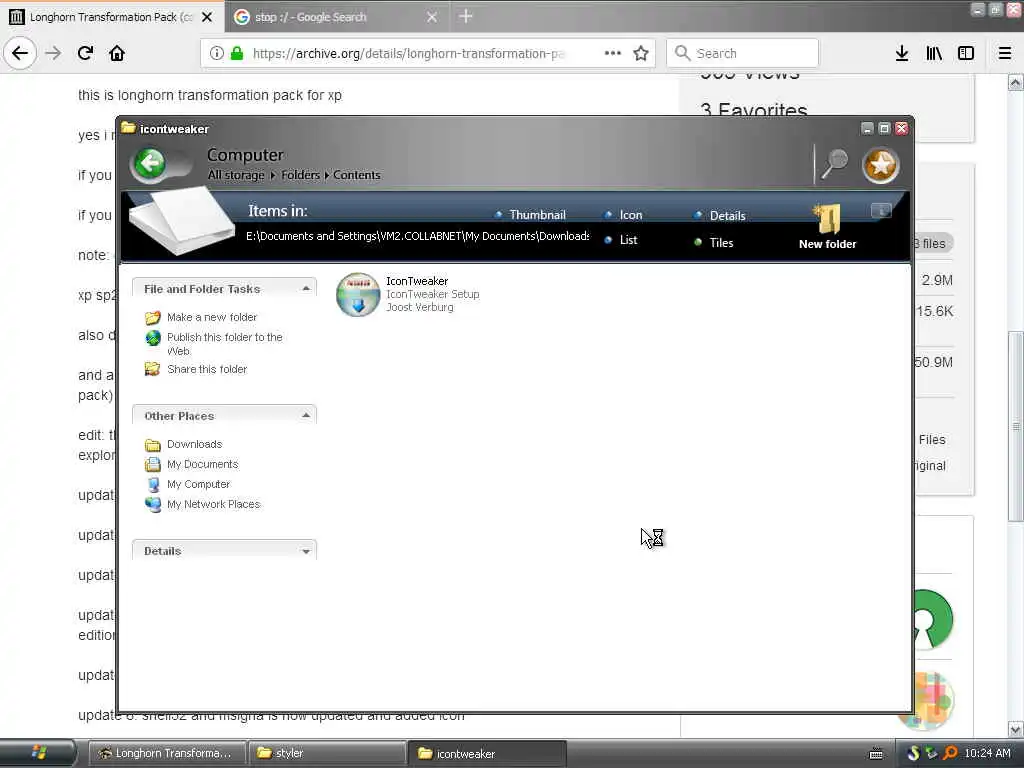Select the Icon view option
Viewport: 1024px width, 768px height.
coord(624,215)
